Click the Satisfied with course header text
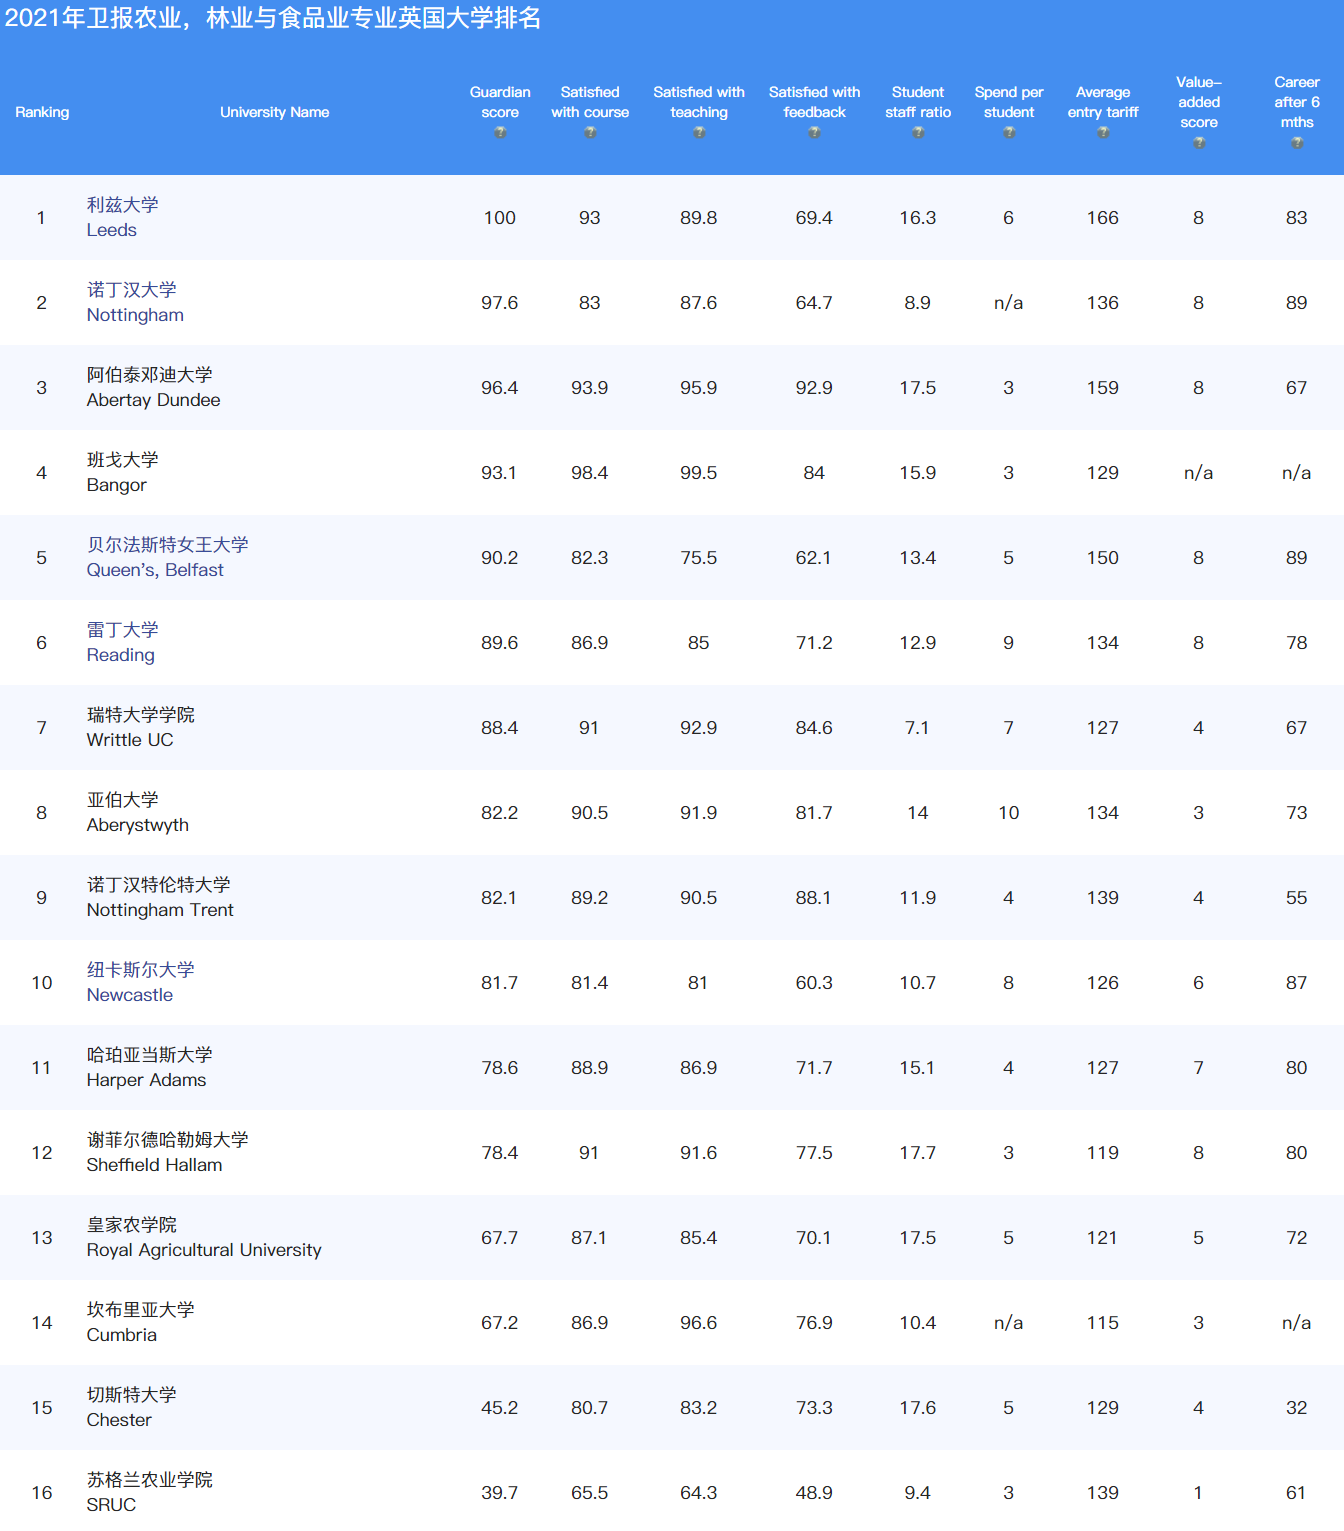 point(590,102)
